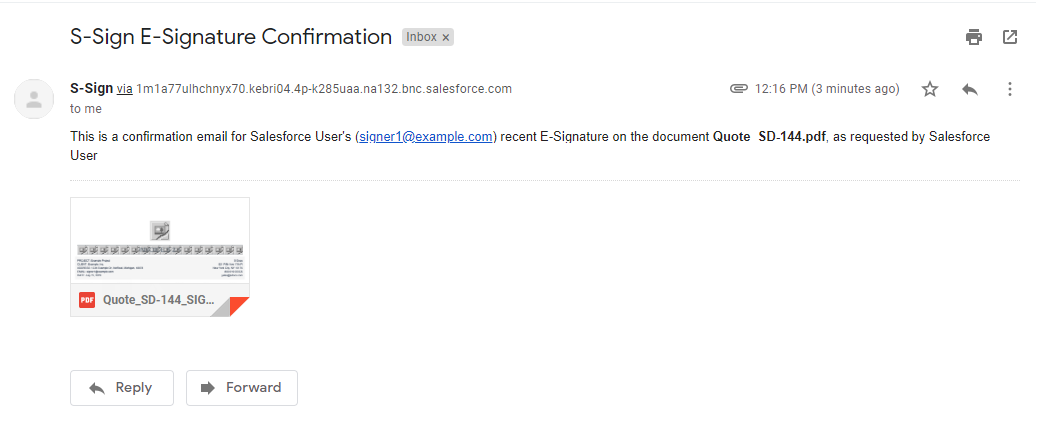
Task: Click the reply arrow icon near the star
Action: (x=970, y=89)
